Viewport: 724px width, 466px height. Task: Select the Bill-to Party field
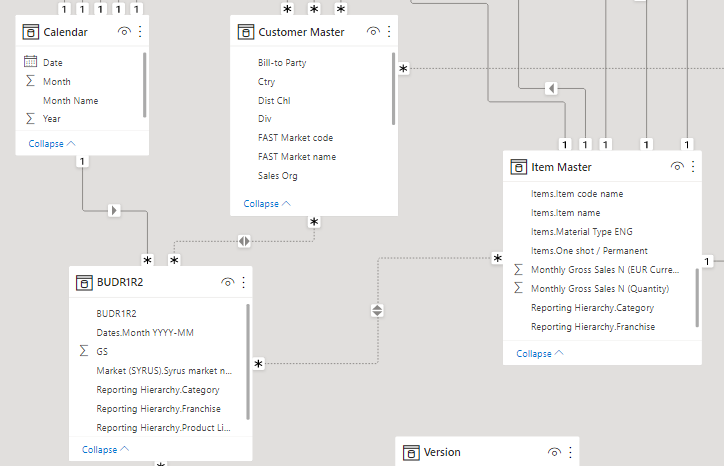point(282,62)
